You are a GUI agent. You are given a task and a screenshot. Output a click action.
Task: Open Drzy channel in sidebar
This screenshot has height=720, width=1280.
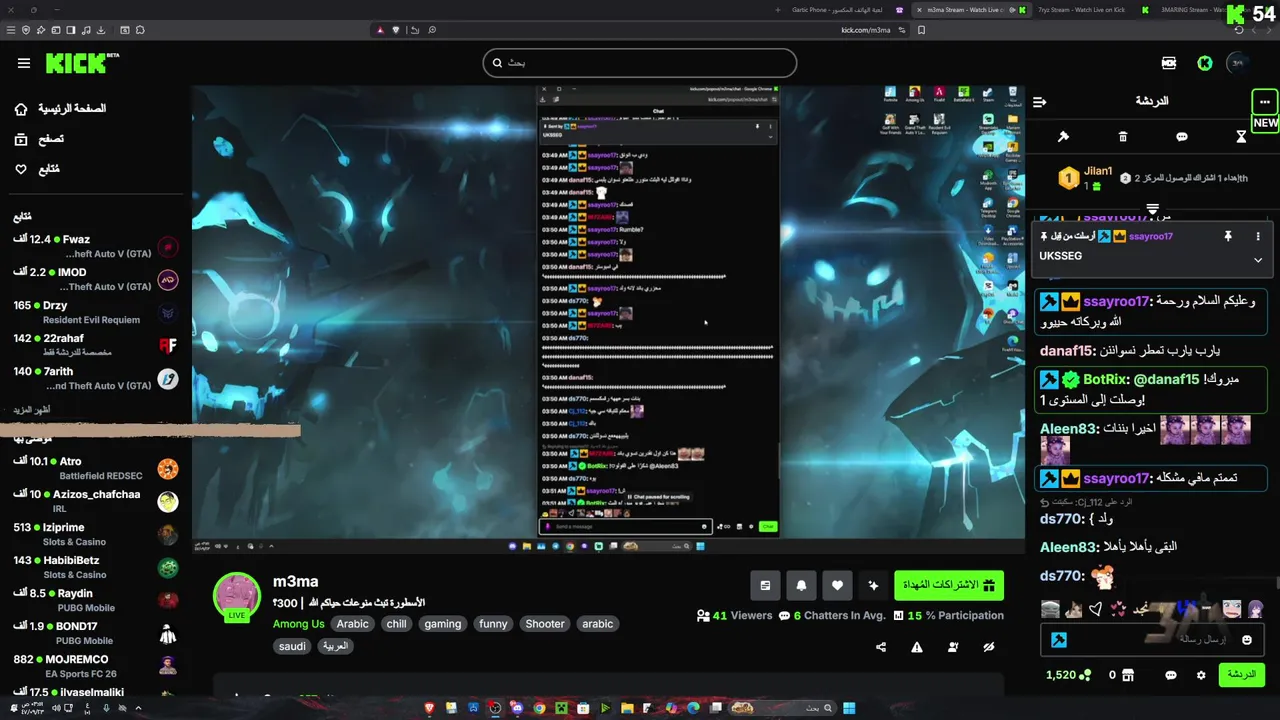point(95,312)
